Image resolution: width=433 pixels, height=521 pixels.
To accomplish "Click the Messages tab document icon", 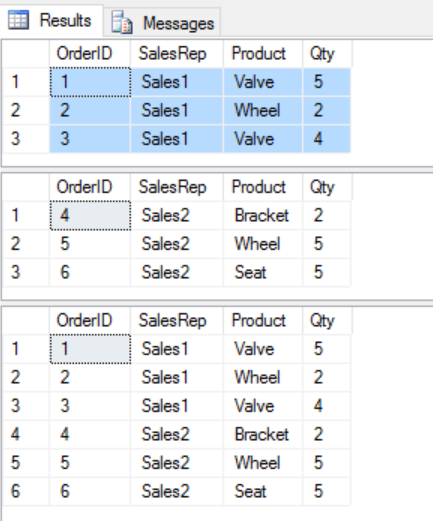I will [122, 22].
